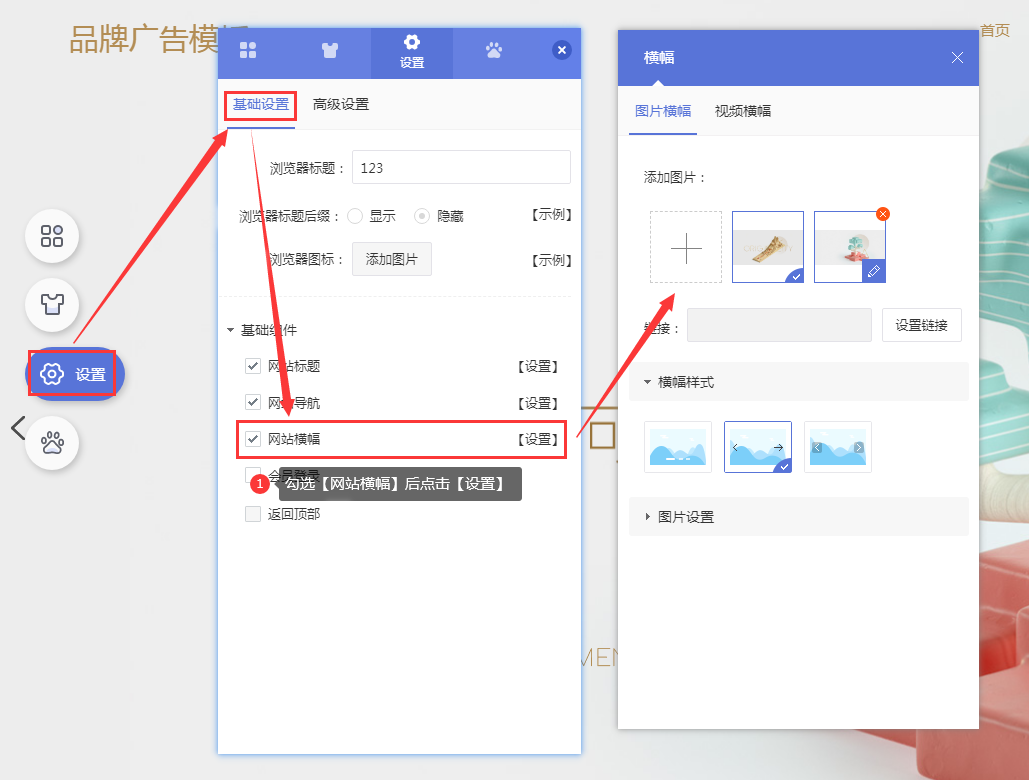Open the shirt-shaped style icon in left sidebar
Viewport: 1029px width, 780px height.
coord(52,304)
